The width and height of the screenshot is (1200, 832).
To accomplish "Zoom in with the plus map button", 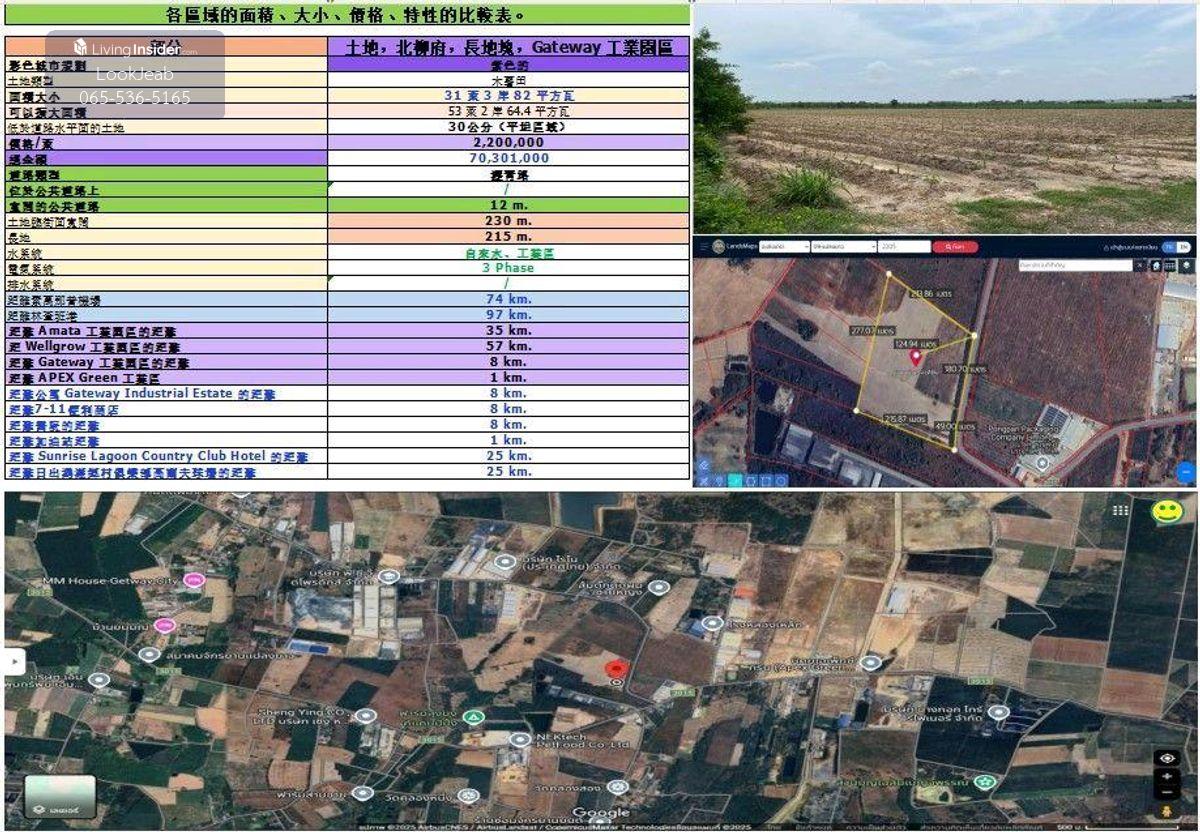I will 1166,777.
